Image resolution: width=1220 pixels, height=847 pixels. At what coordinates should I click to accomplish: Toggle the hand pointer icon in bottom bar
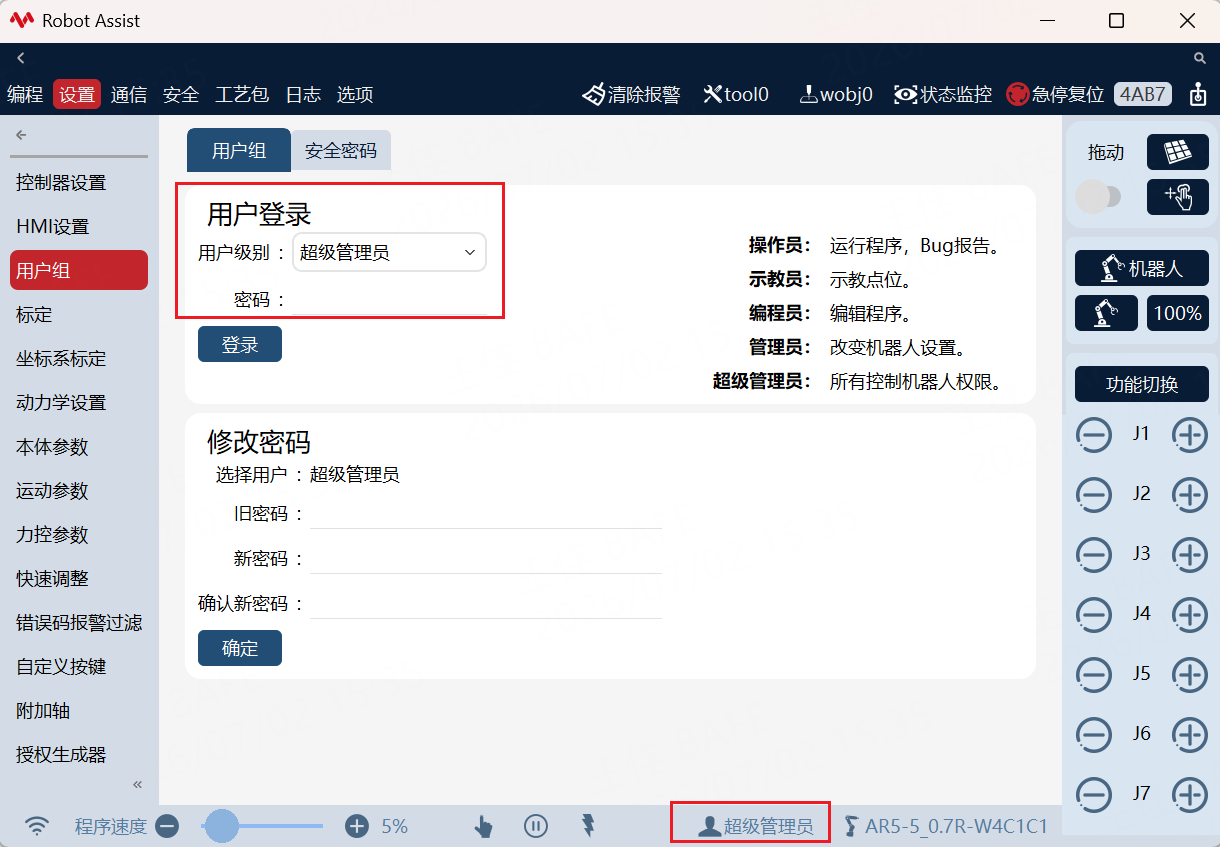point(484,826)
